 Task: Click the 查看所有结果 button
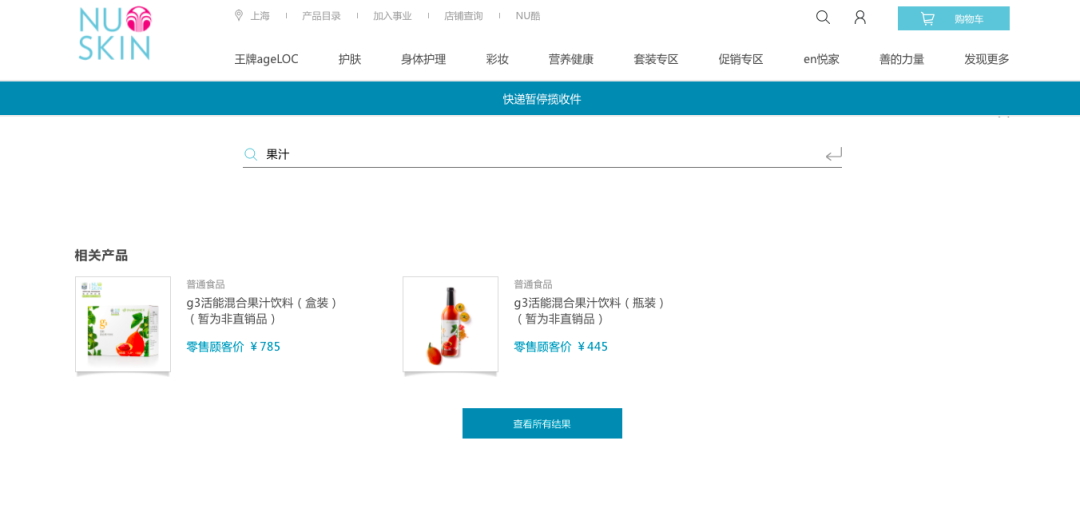coord(542,423)
